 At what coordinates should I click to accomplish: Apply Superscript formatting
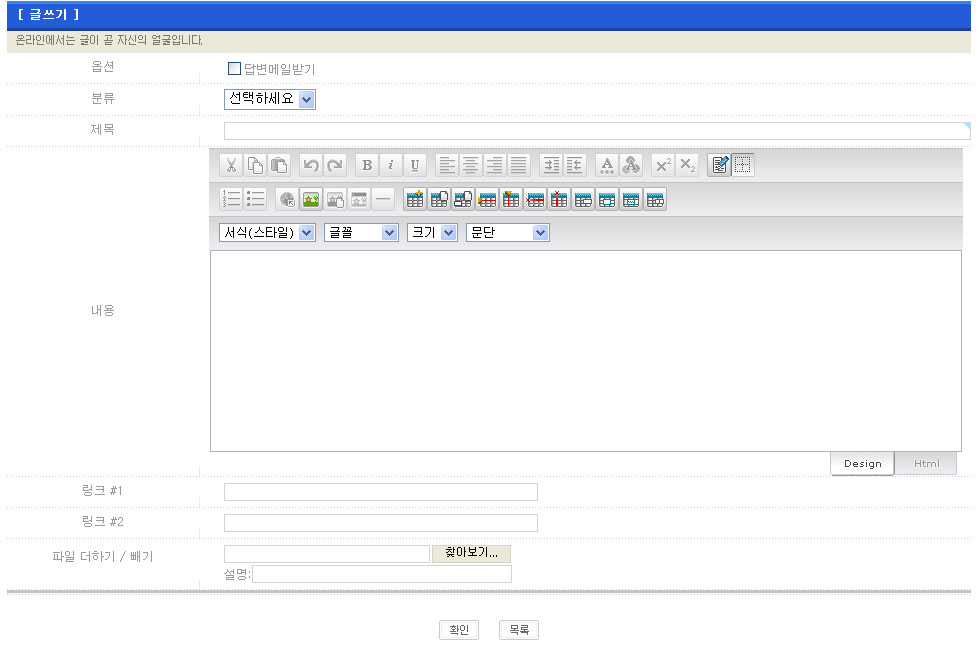coord(663,166)
